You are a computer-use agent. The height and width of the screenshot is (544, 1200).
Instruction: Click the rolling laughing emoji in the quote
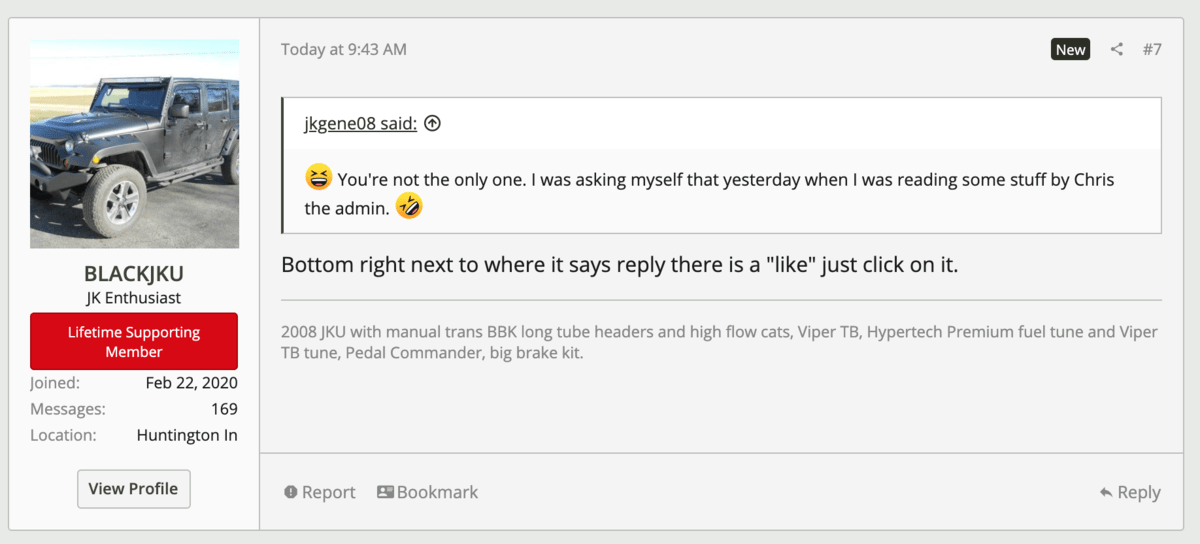pyautogui.click(x=409, y=207)
